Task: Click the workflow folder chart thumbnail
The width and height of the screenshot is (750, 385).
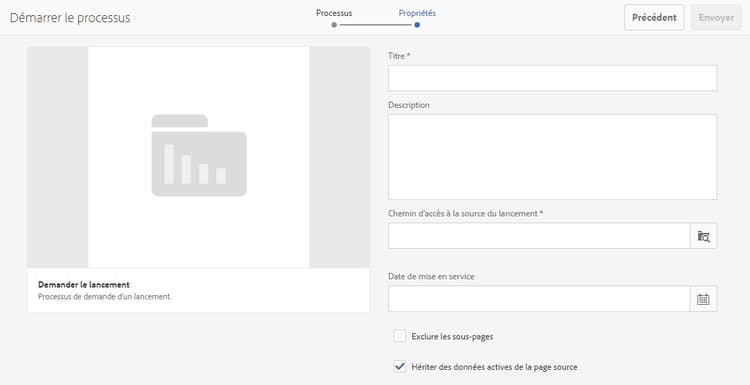Action: pyautogui.click(x=199, y=155)
